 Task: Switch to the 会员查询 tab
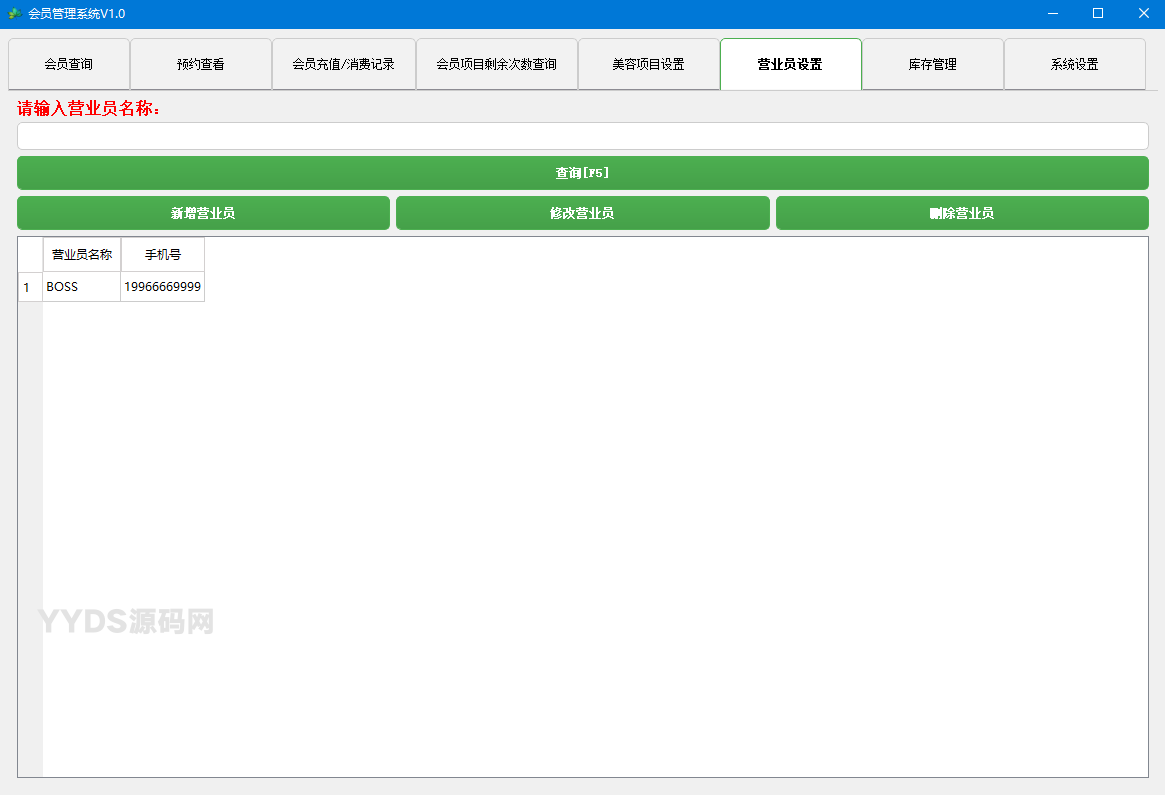coord(67,63)
